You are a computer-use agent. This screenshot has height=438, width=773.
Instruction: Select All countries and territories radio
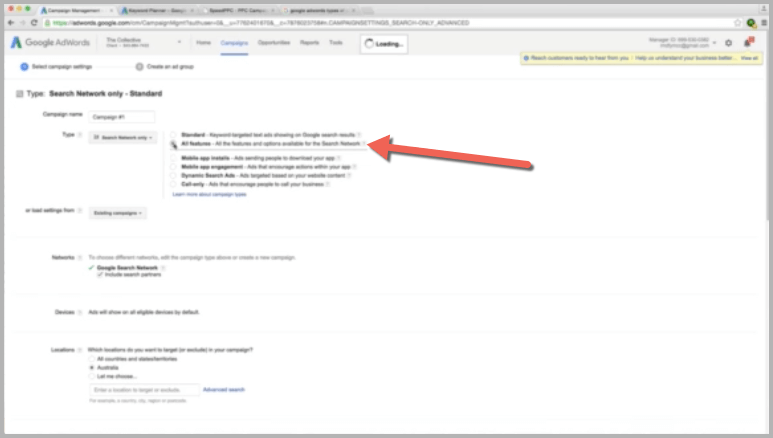pos(92,359)
